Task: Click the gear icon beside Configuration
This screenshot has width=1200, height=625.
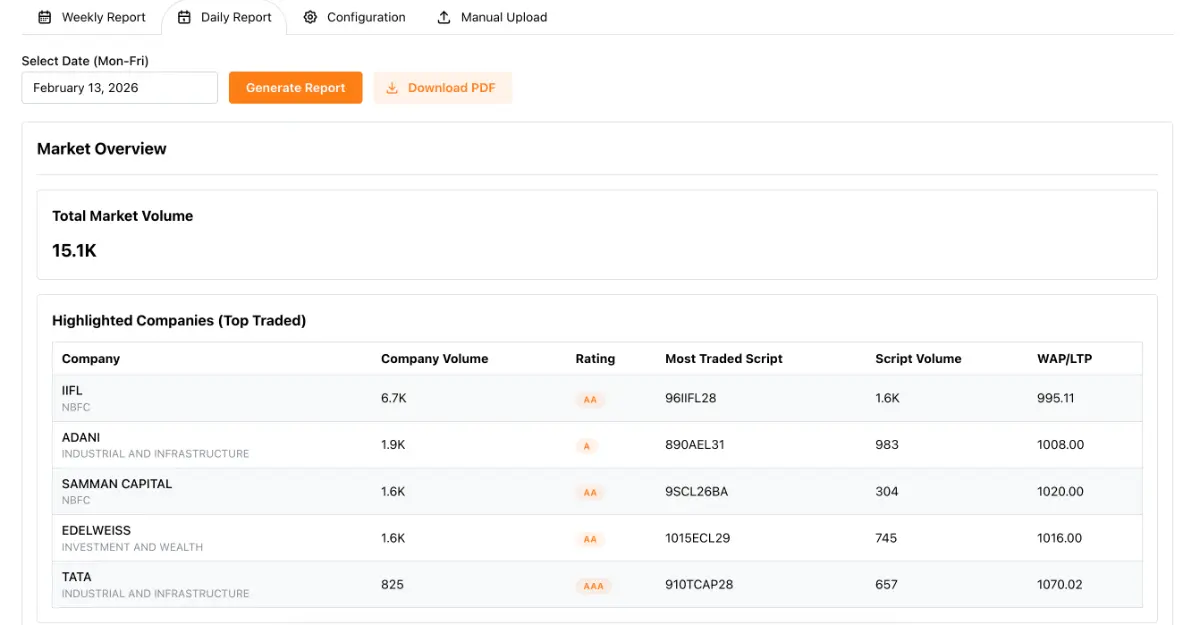Action: tap(310, 17)
